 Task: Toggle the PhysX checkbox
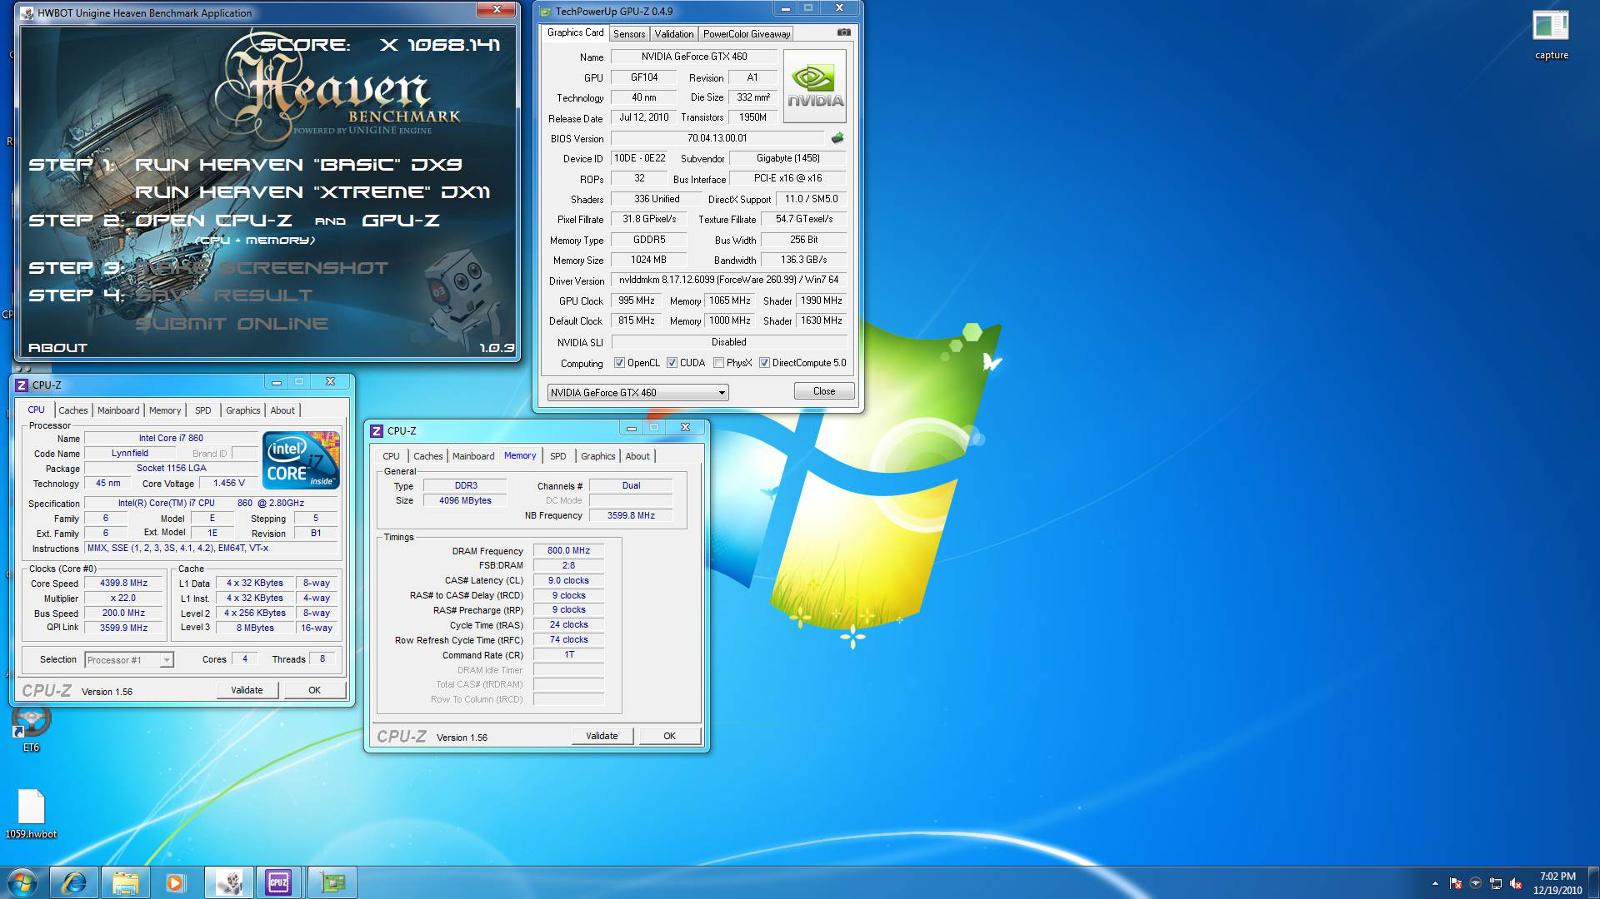[x=718, y=363]
